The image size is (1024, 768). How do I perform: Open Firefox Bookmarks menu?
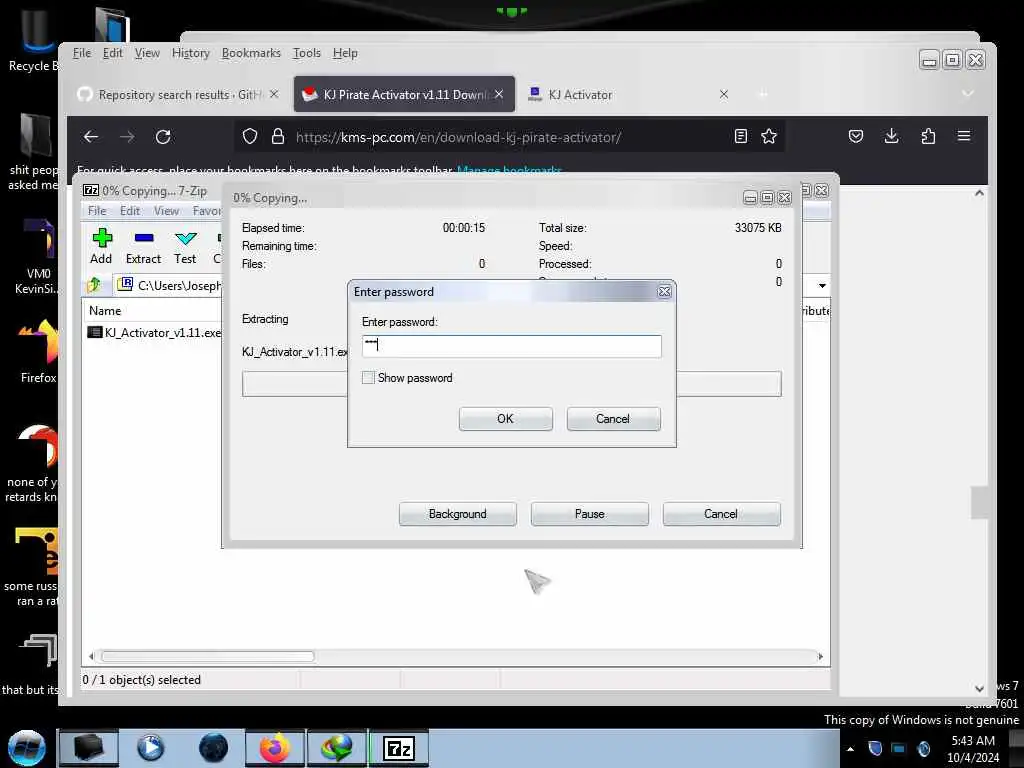coord(251,53)
